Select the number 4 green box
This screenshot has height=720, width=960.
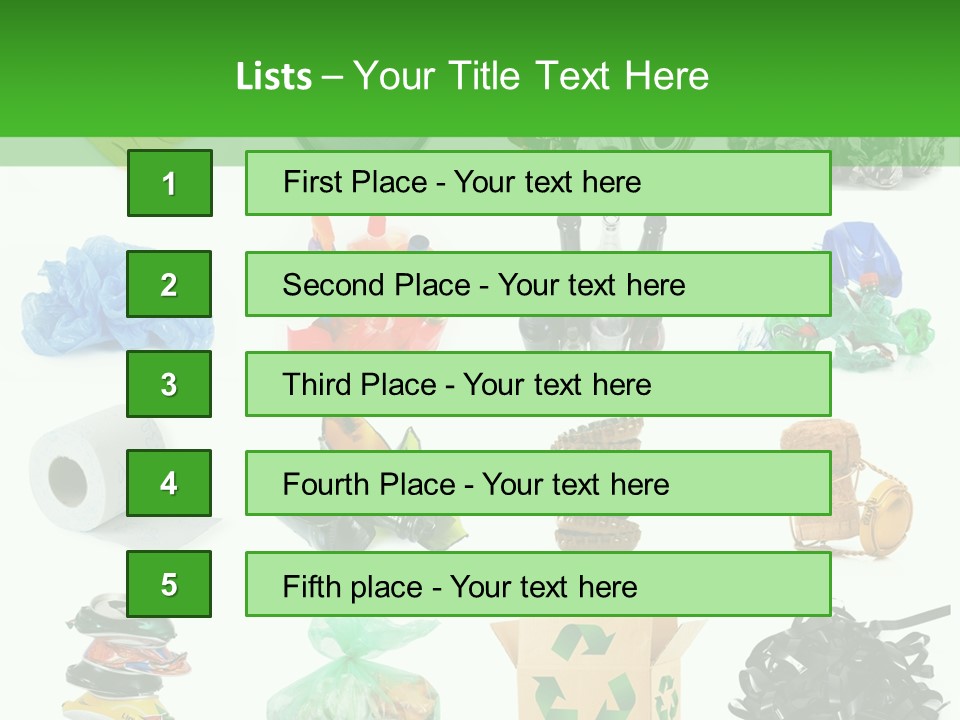pyautogui.click(x=169, y=483)
